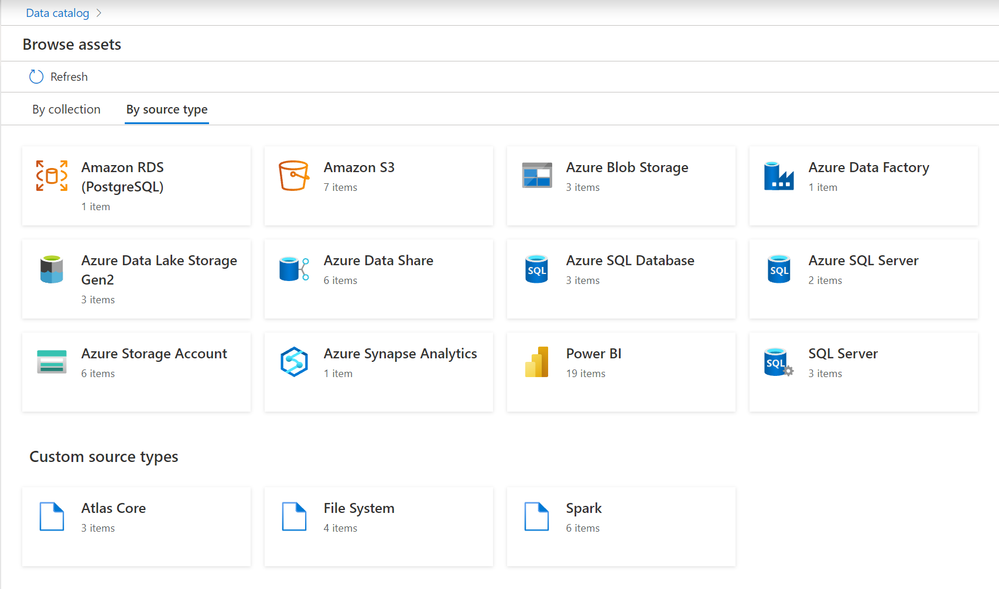Viewport: 999px width, 589px height.
Task: Open the Spark title
Action: click(x=584, y=508)
